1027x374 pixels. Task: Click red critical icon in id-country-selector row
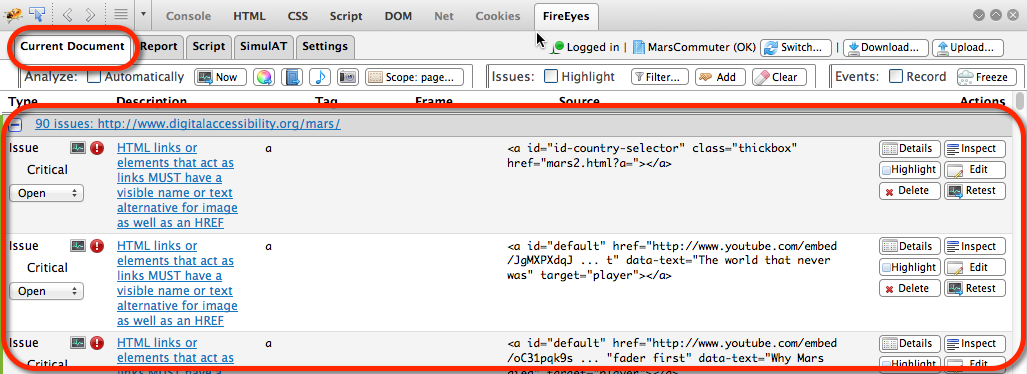97,149
